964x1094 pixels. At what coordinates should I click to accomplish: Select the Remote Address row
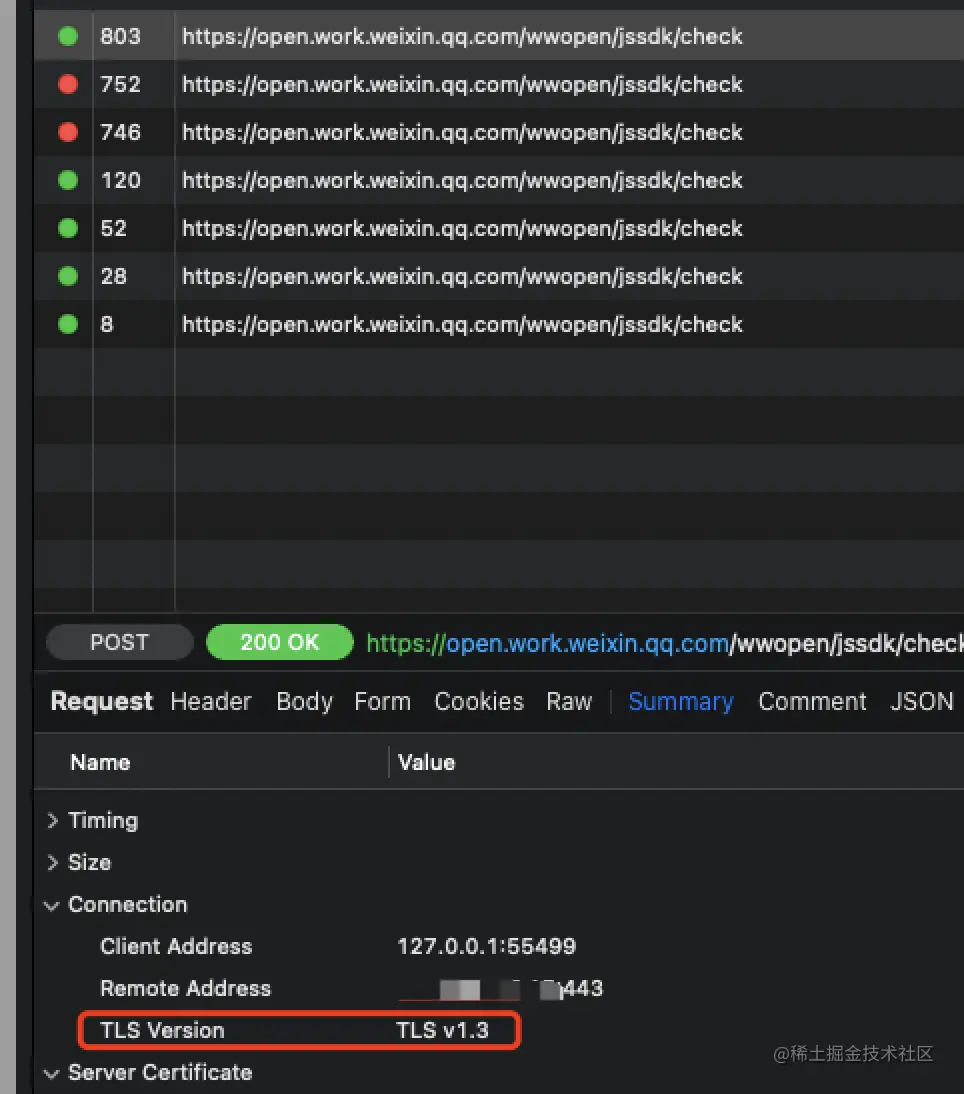pyautogui.click(x=499, y=989)
